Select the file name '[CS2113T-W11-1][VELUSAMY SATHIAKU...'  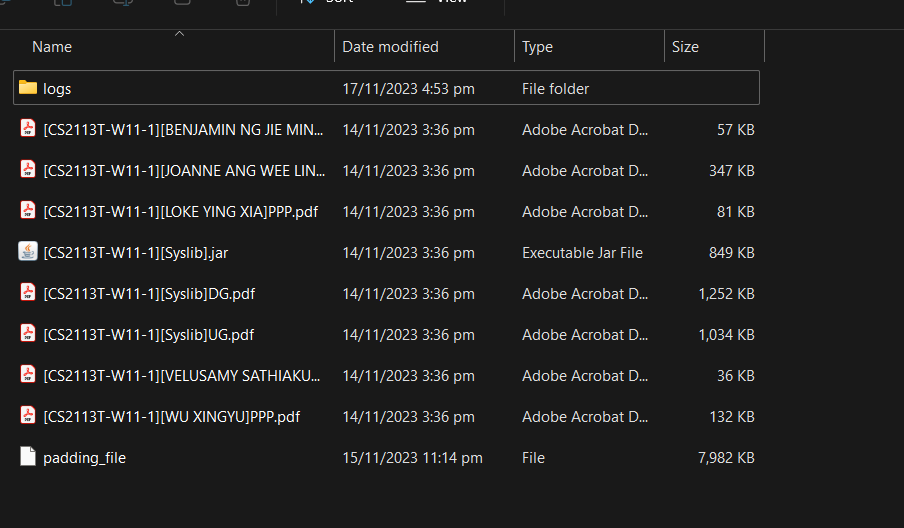coord(182,375)
